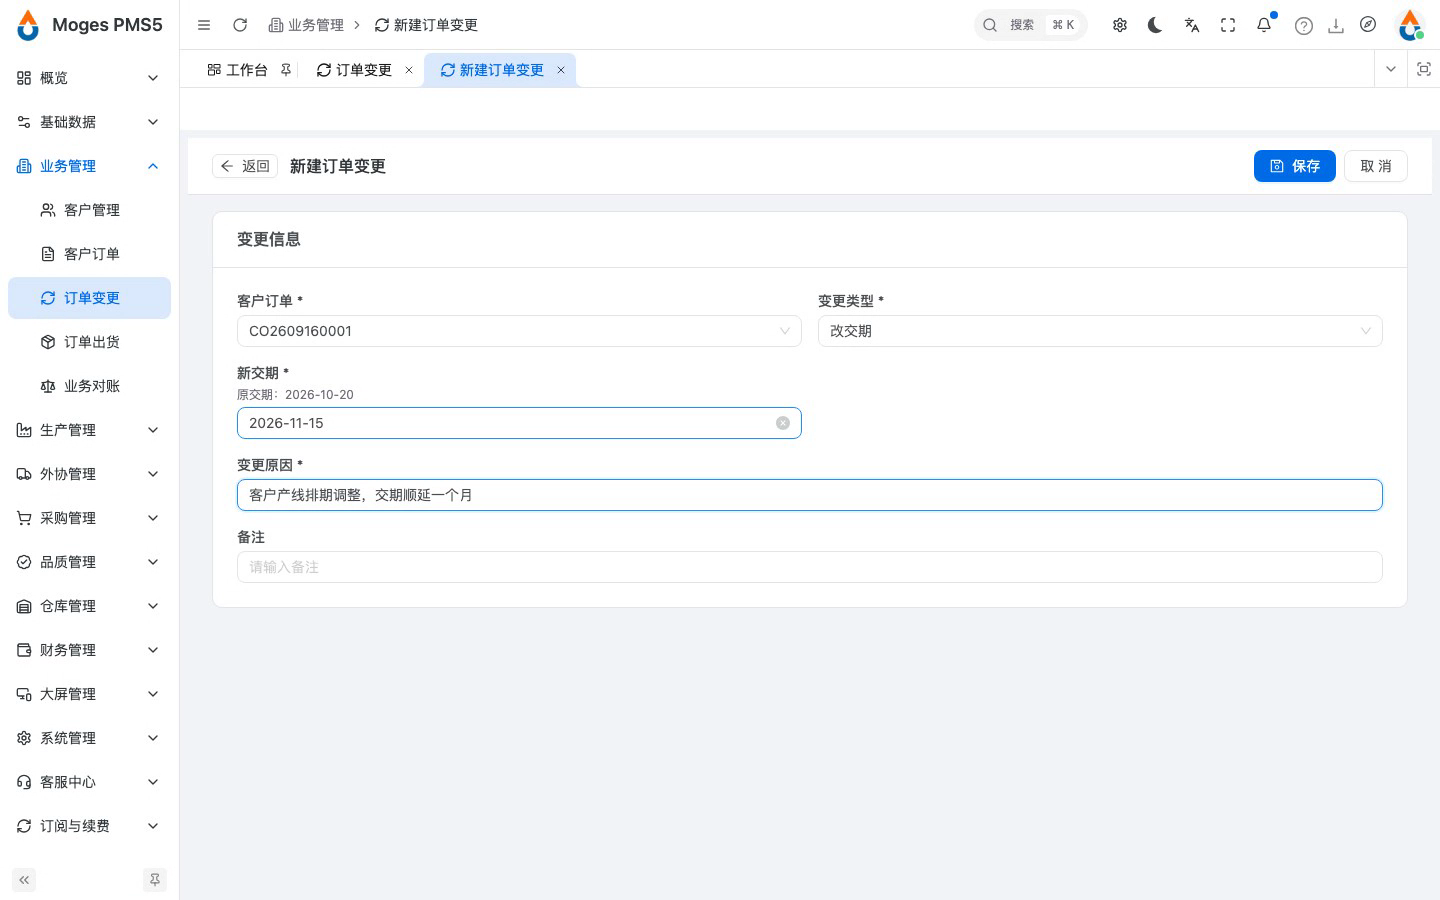
Task: Close the 新建订单变更 tab
Action: click(x=561, y=70)
